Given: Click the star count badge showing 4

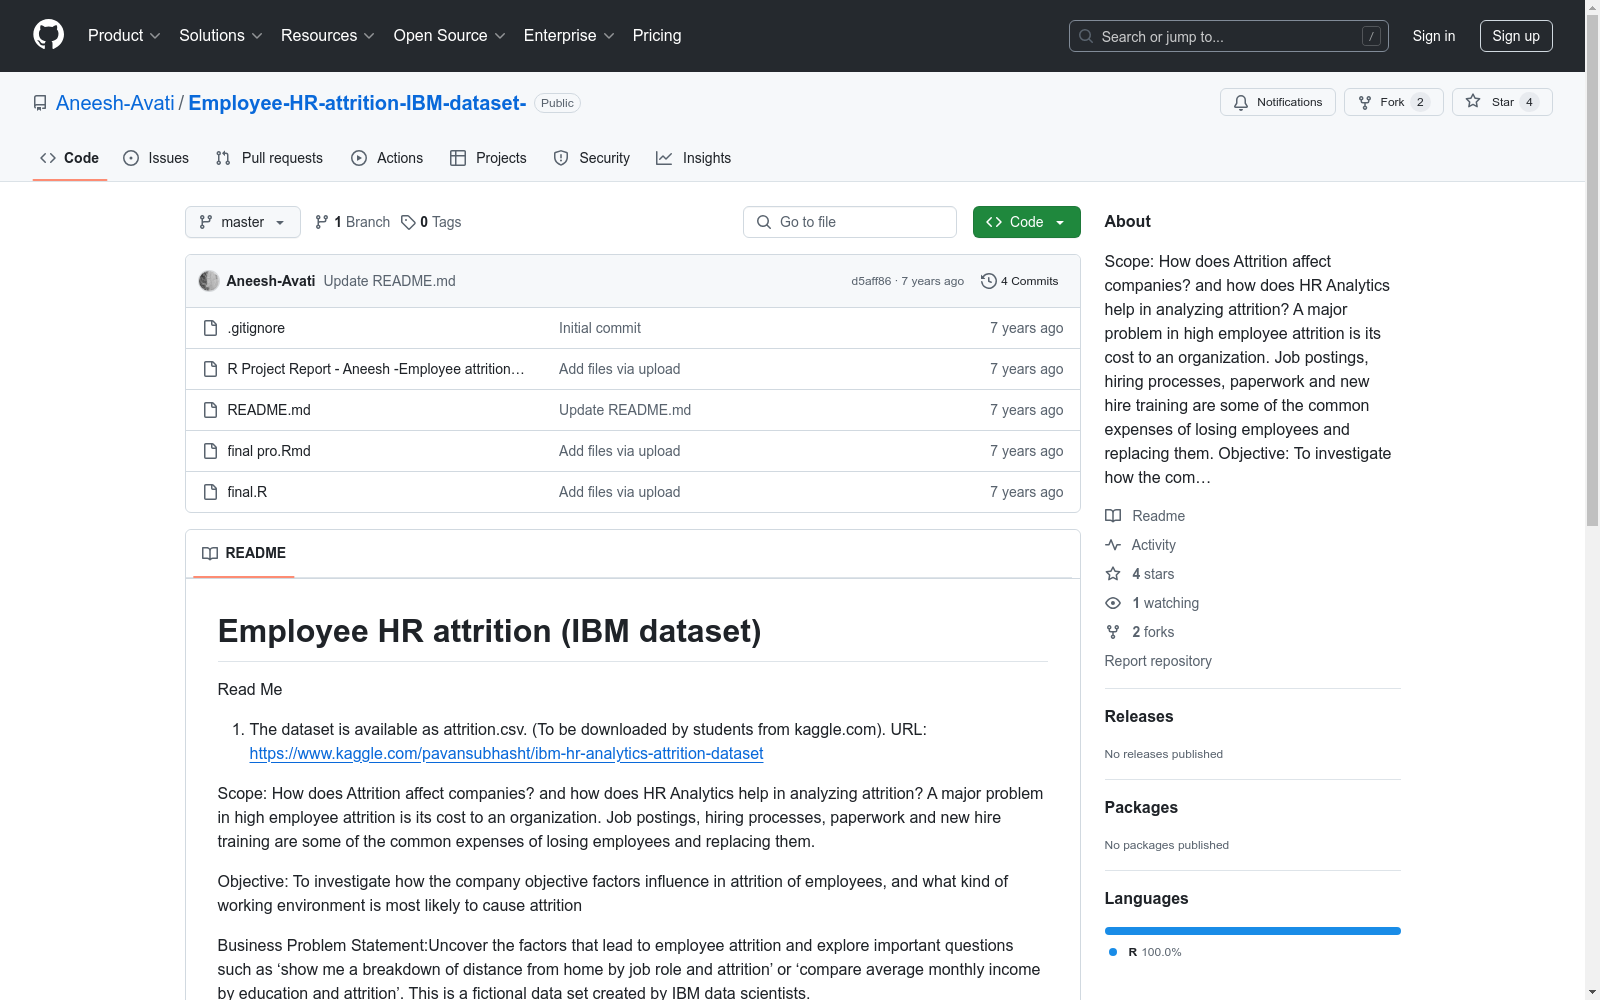Looking at the screenshot, I should pos(1529,102).
